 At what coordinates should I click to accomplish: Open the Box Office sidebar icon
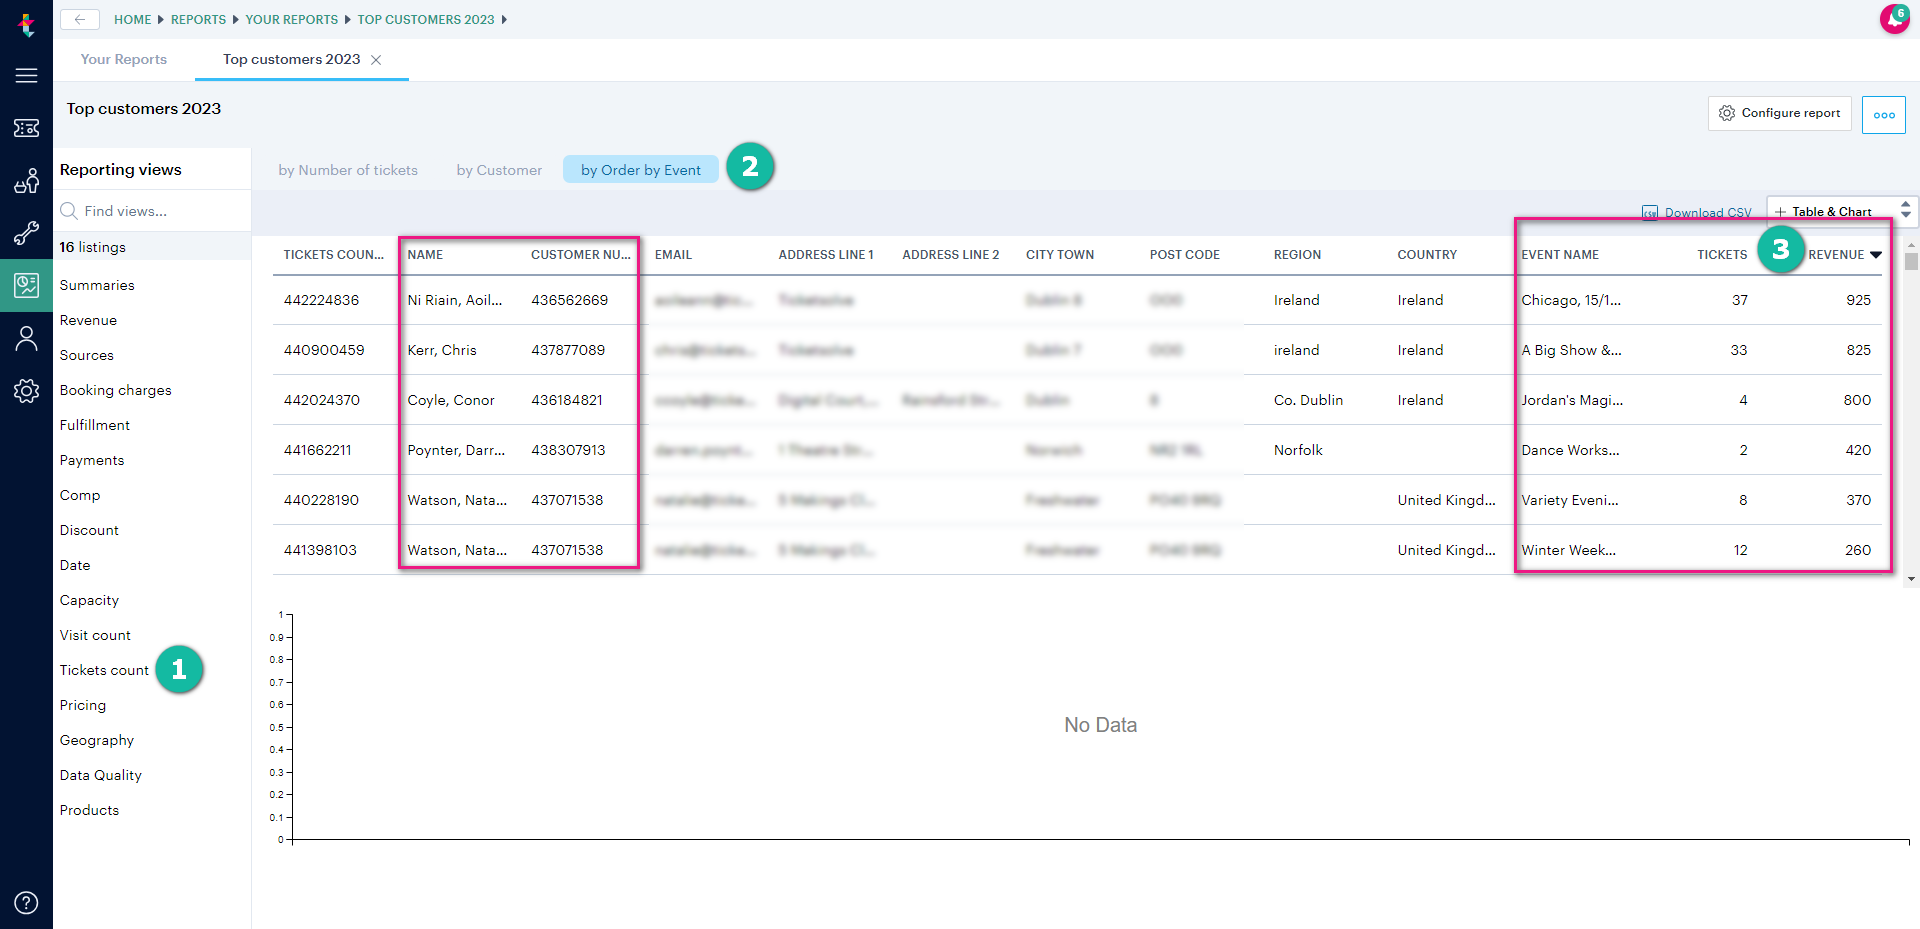(26, 181)
